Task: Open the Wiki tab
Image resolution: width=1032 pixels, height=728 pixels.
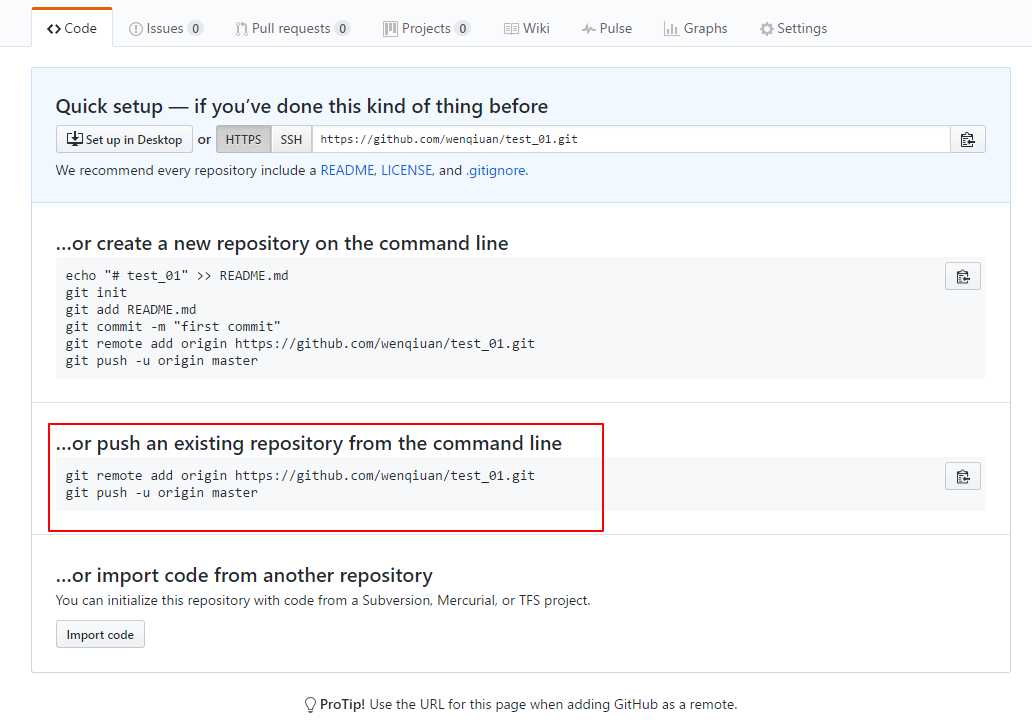Action: pos(527,29)
